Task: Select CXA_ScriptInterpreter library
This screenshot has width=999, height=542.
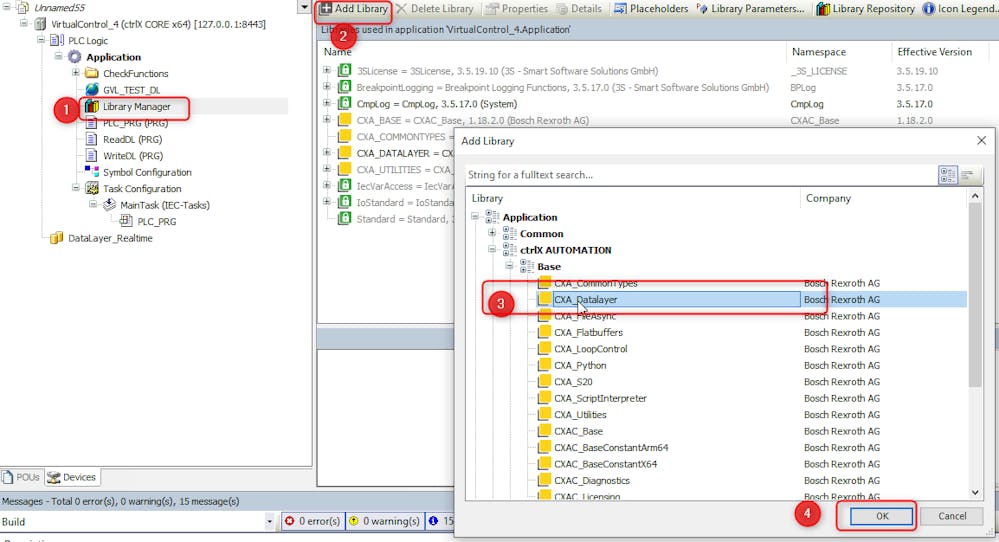Action: tap(600, 398)
